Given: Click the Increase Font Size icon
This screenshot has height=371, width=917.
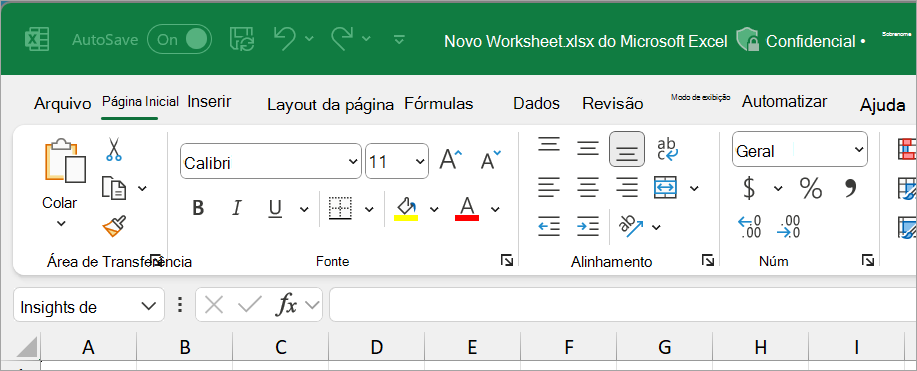Looking at the screenshot, I should (450, 160).
